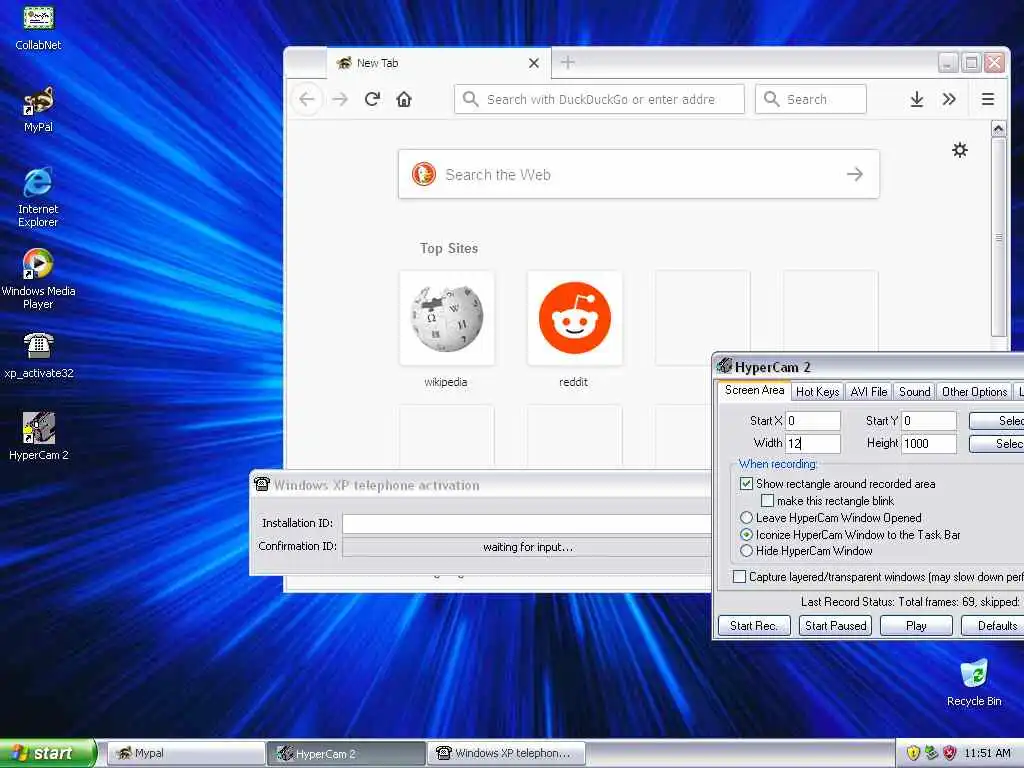Select the Recycle Bin icon
The width and height of the screenshot is (1024, 768).
click(x=974, y=682)
